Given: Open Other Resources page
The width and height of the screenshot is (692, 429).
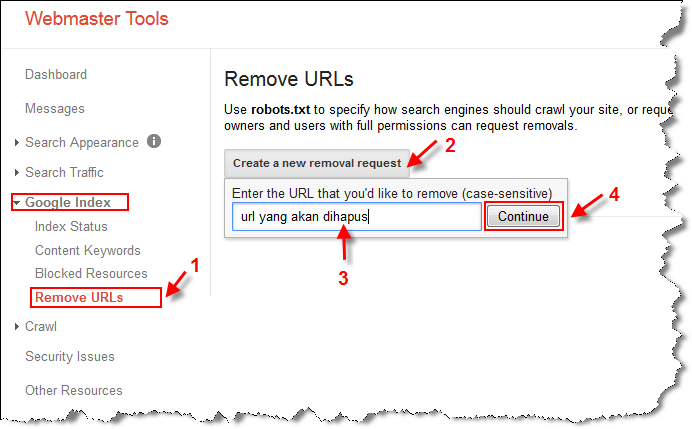Looking at the screenshot, I should click(74, 391).
